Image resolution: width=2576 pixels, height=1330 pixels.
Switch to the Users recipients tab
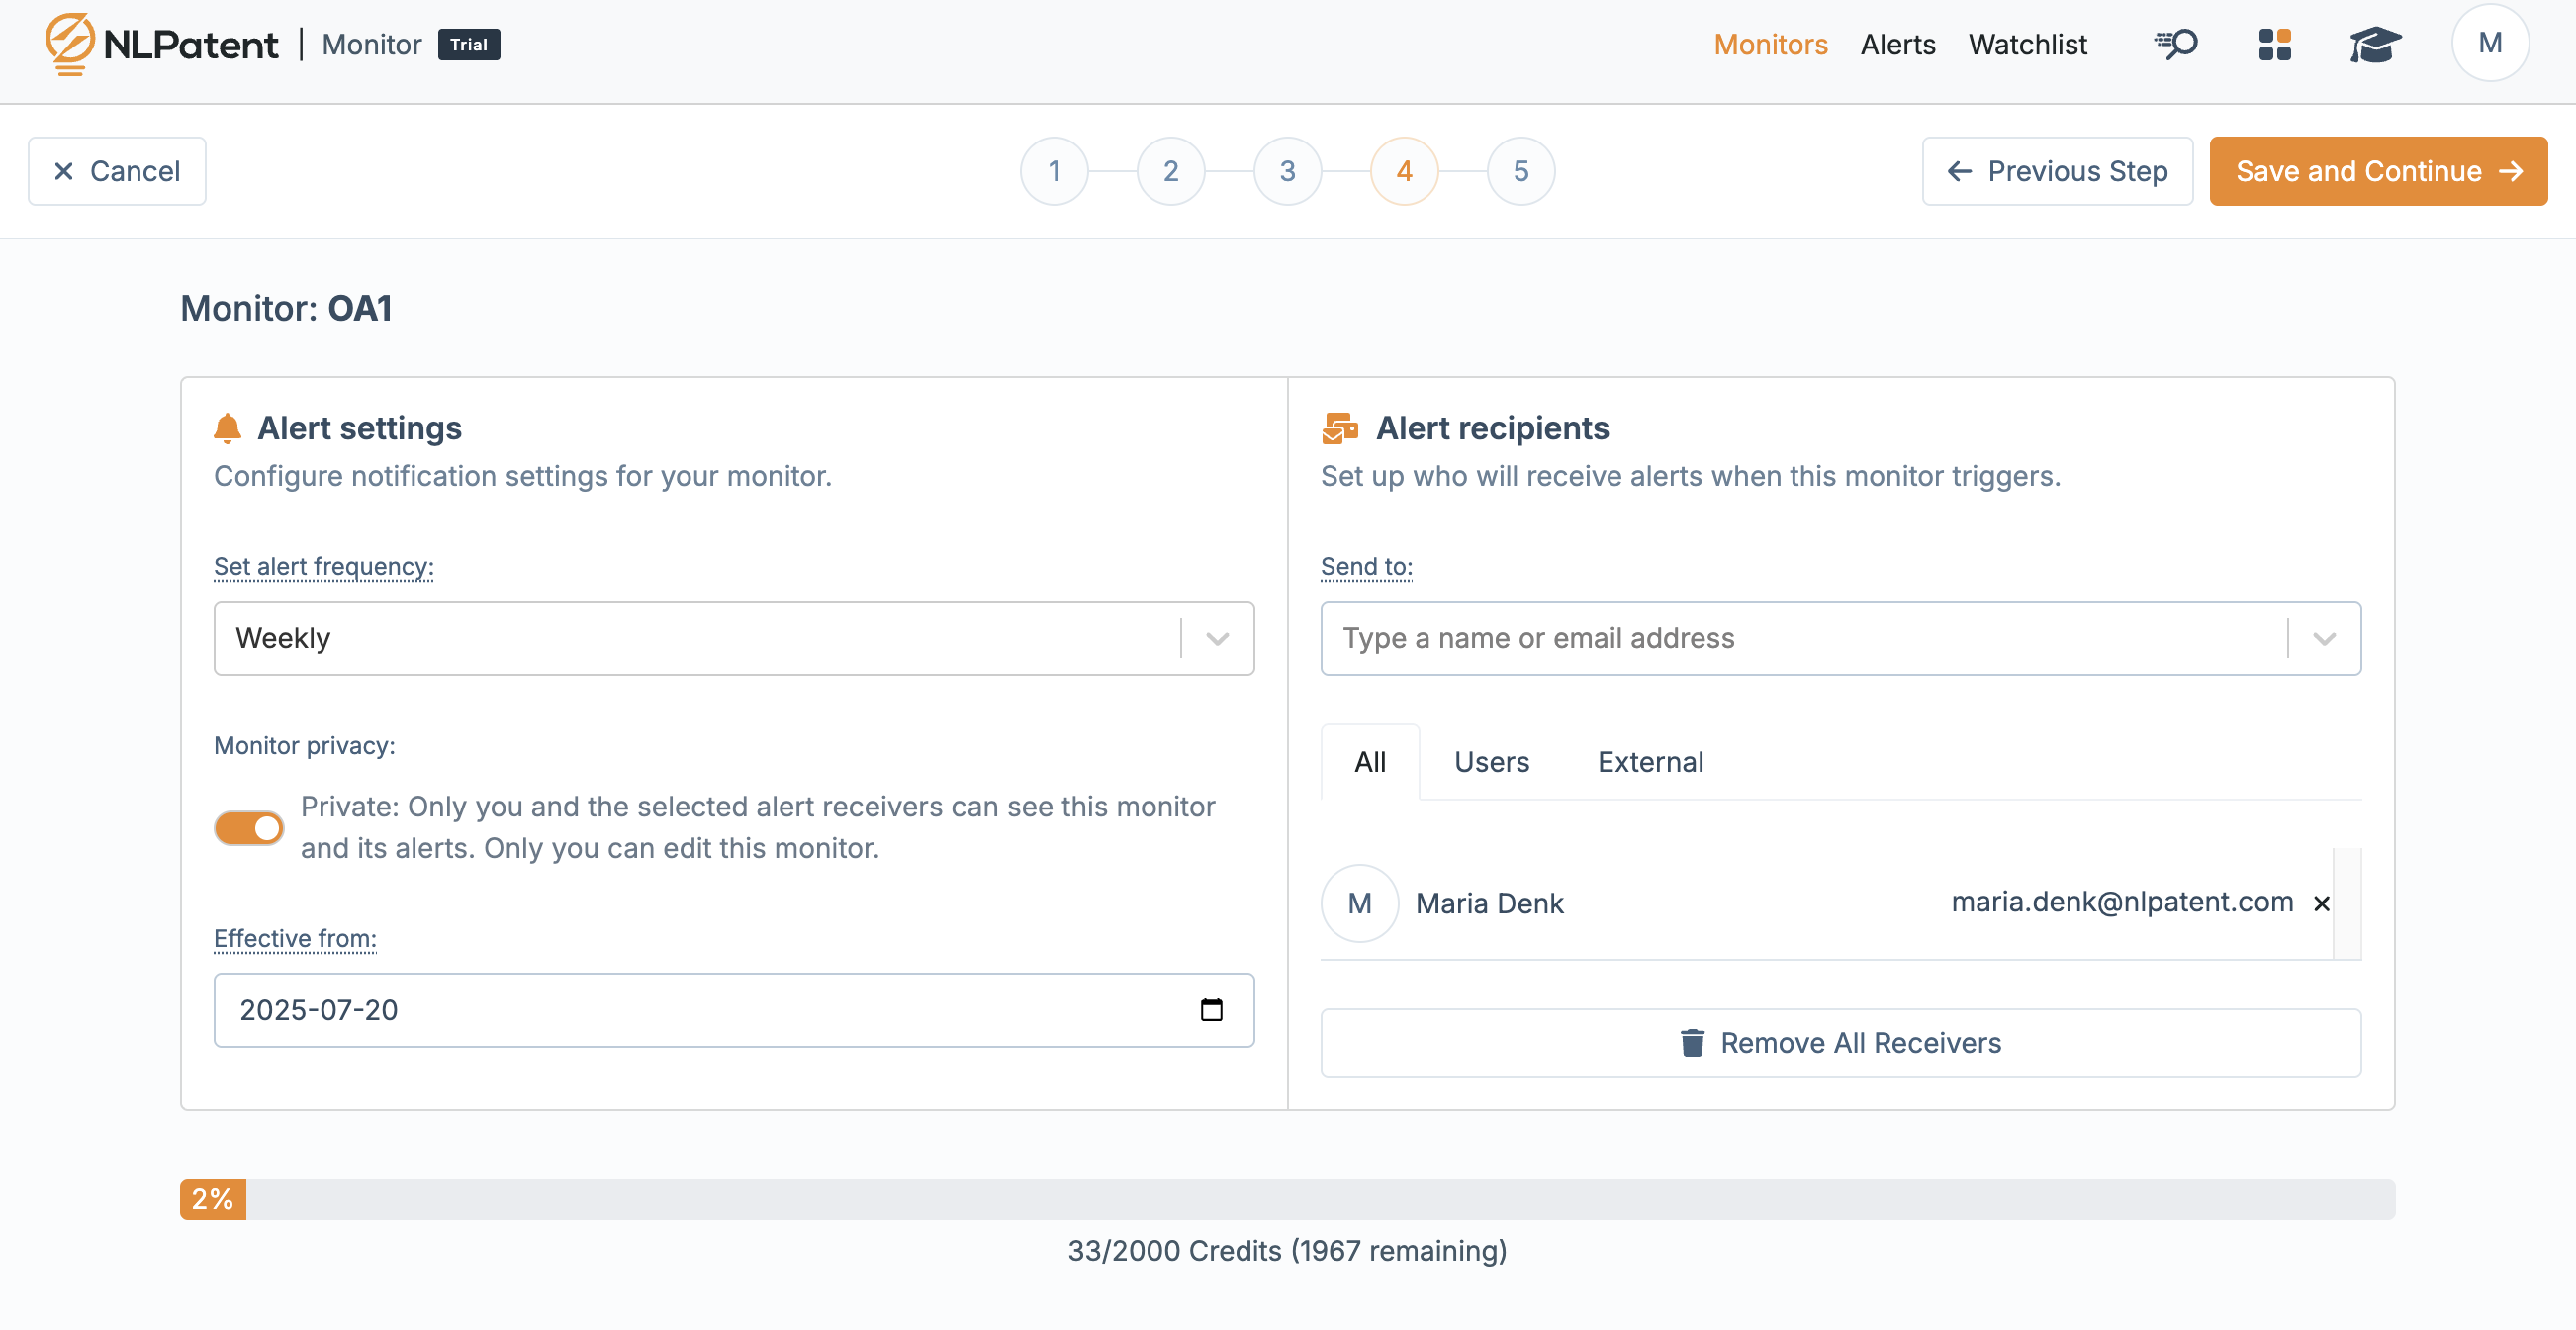(1491, 762)
